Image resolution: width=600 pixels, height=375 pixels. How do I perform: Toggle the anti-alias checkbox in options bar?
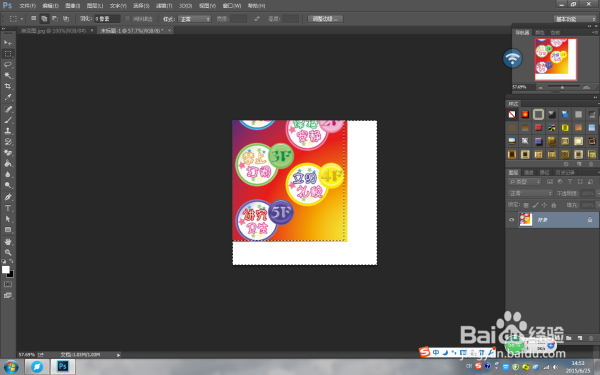coord(128,19)
